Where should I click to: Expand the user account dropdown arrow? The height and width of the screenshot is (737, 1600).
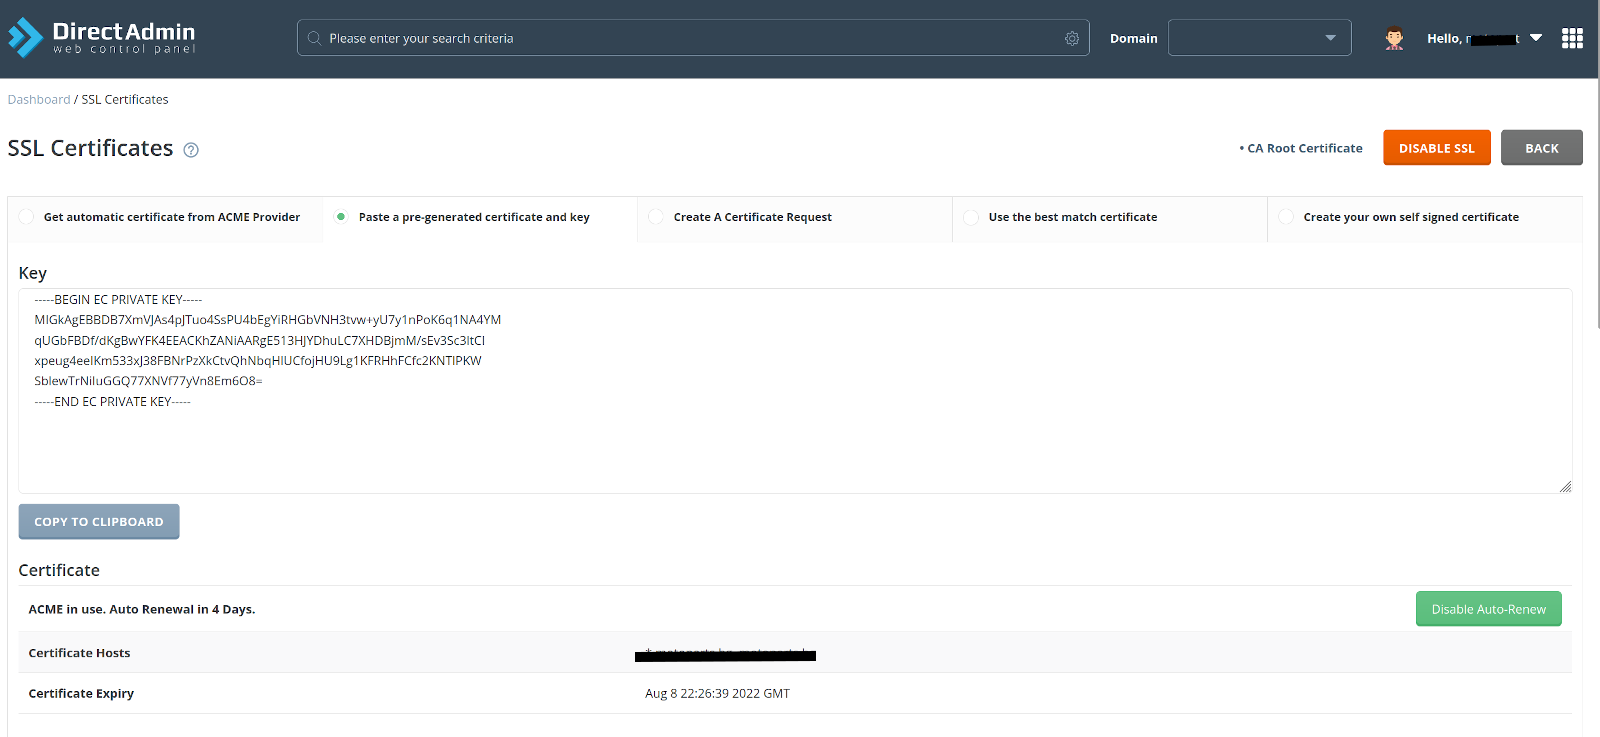1536,38
